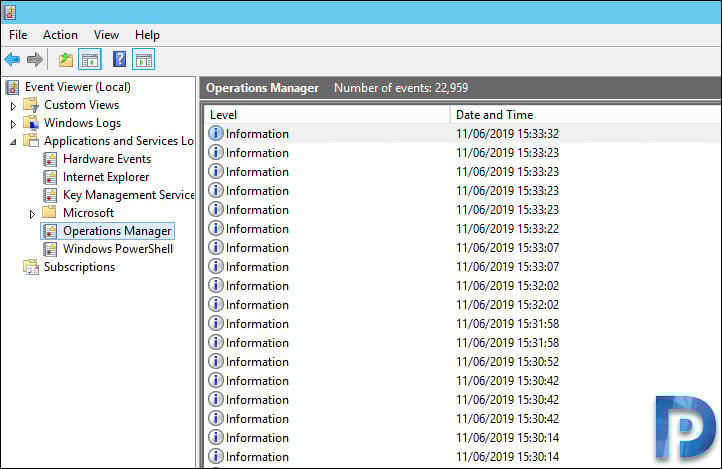Click the Windows PowerShell log icon
This screenshot has width=722, height=469.
pos(50,249)
